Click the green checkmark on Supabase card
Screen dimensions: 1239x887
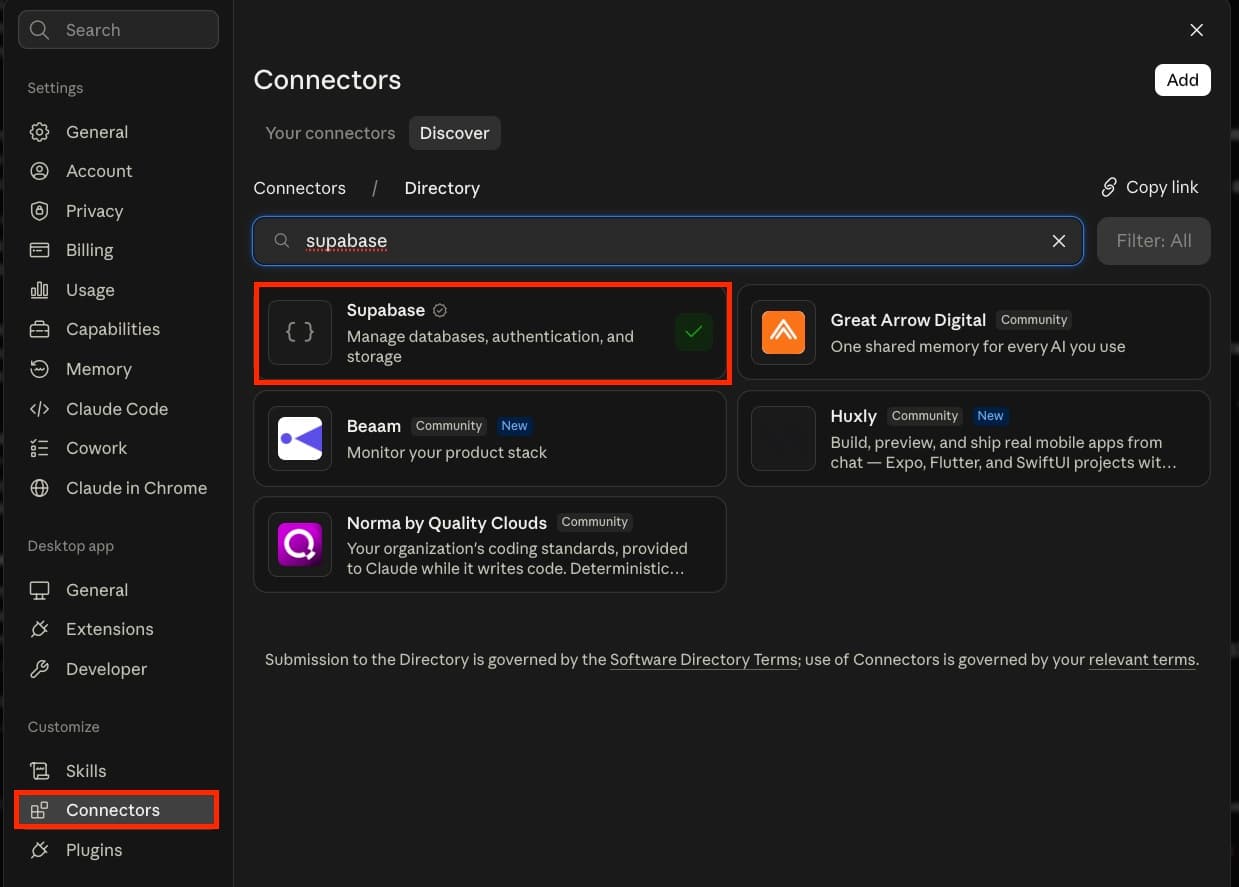(694, 332)
